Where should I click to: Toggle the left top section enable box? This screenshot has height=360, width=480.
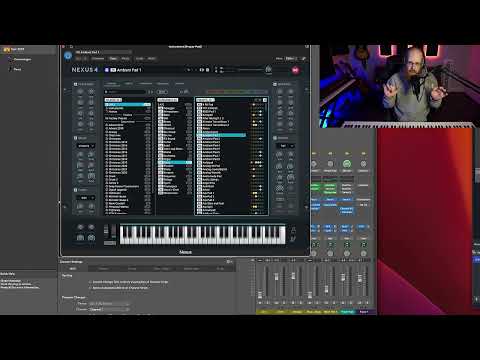tap(75, 84)
